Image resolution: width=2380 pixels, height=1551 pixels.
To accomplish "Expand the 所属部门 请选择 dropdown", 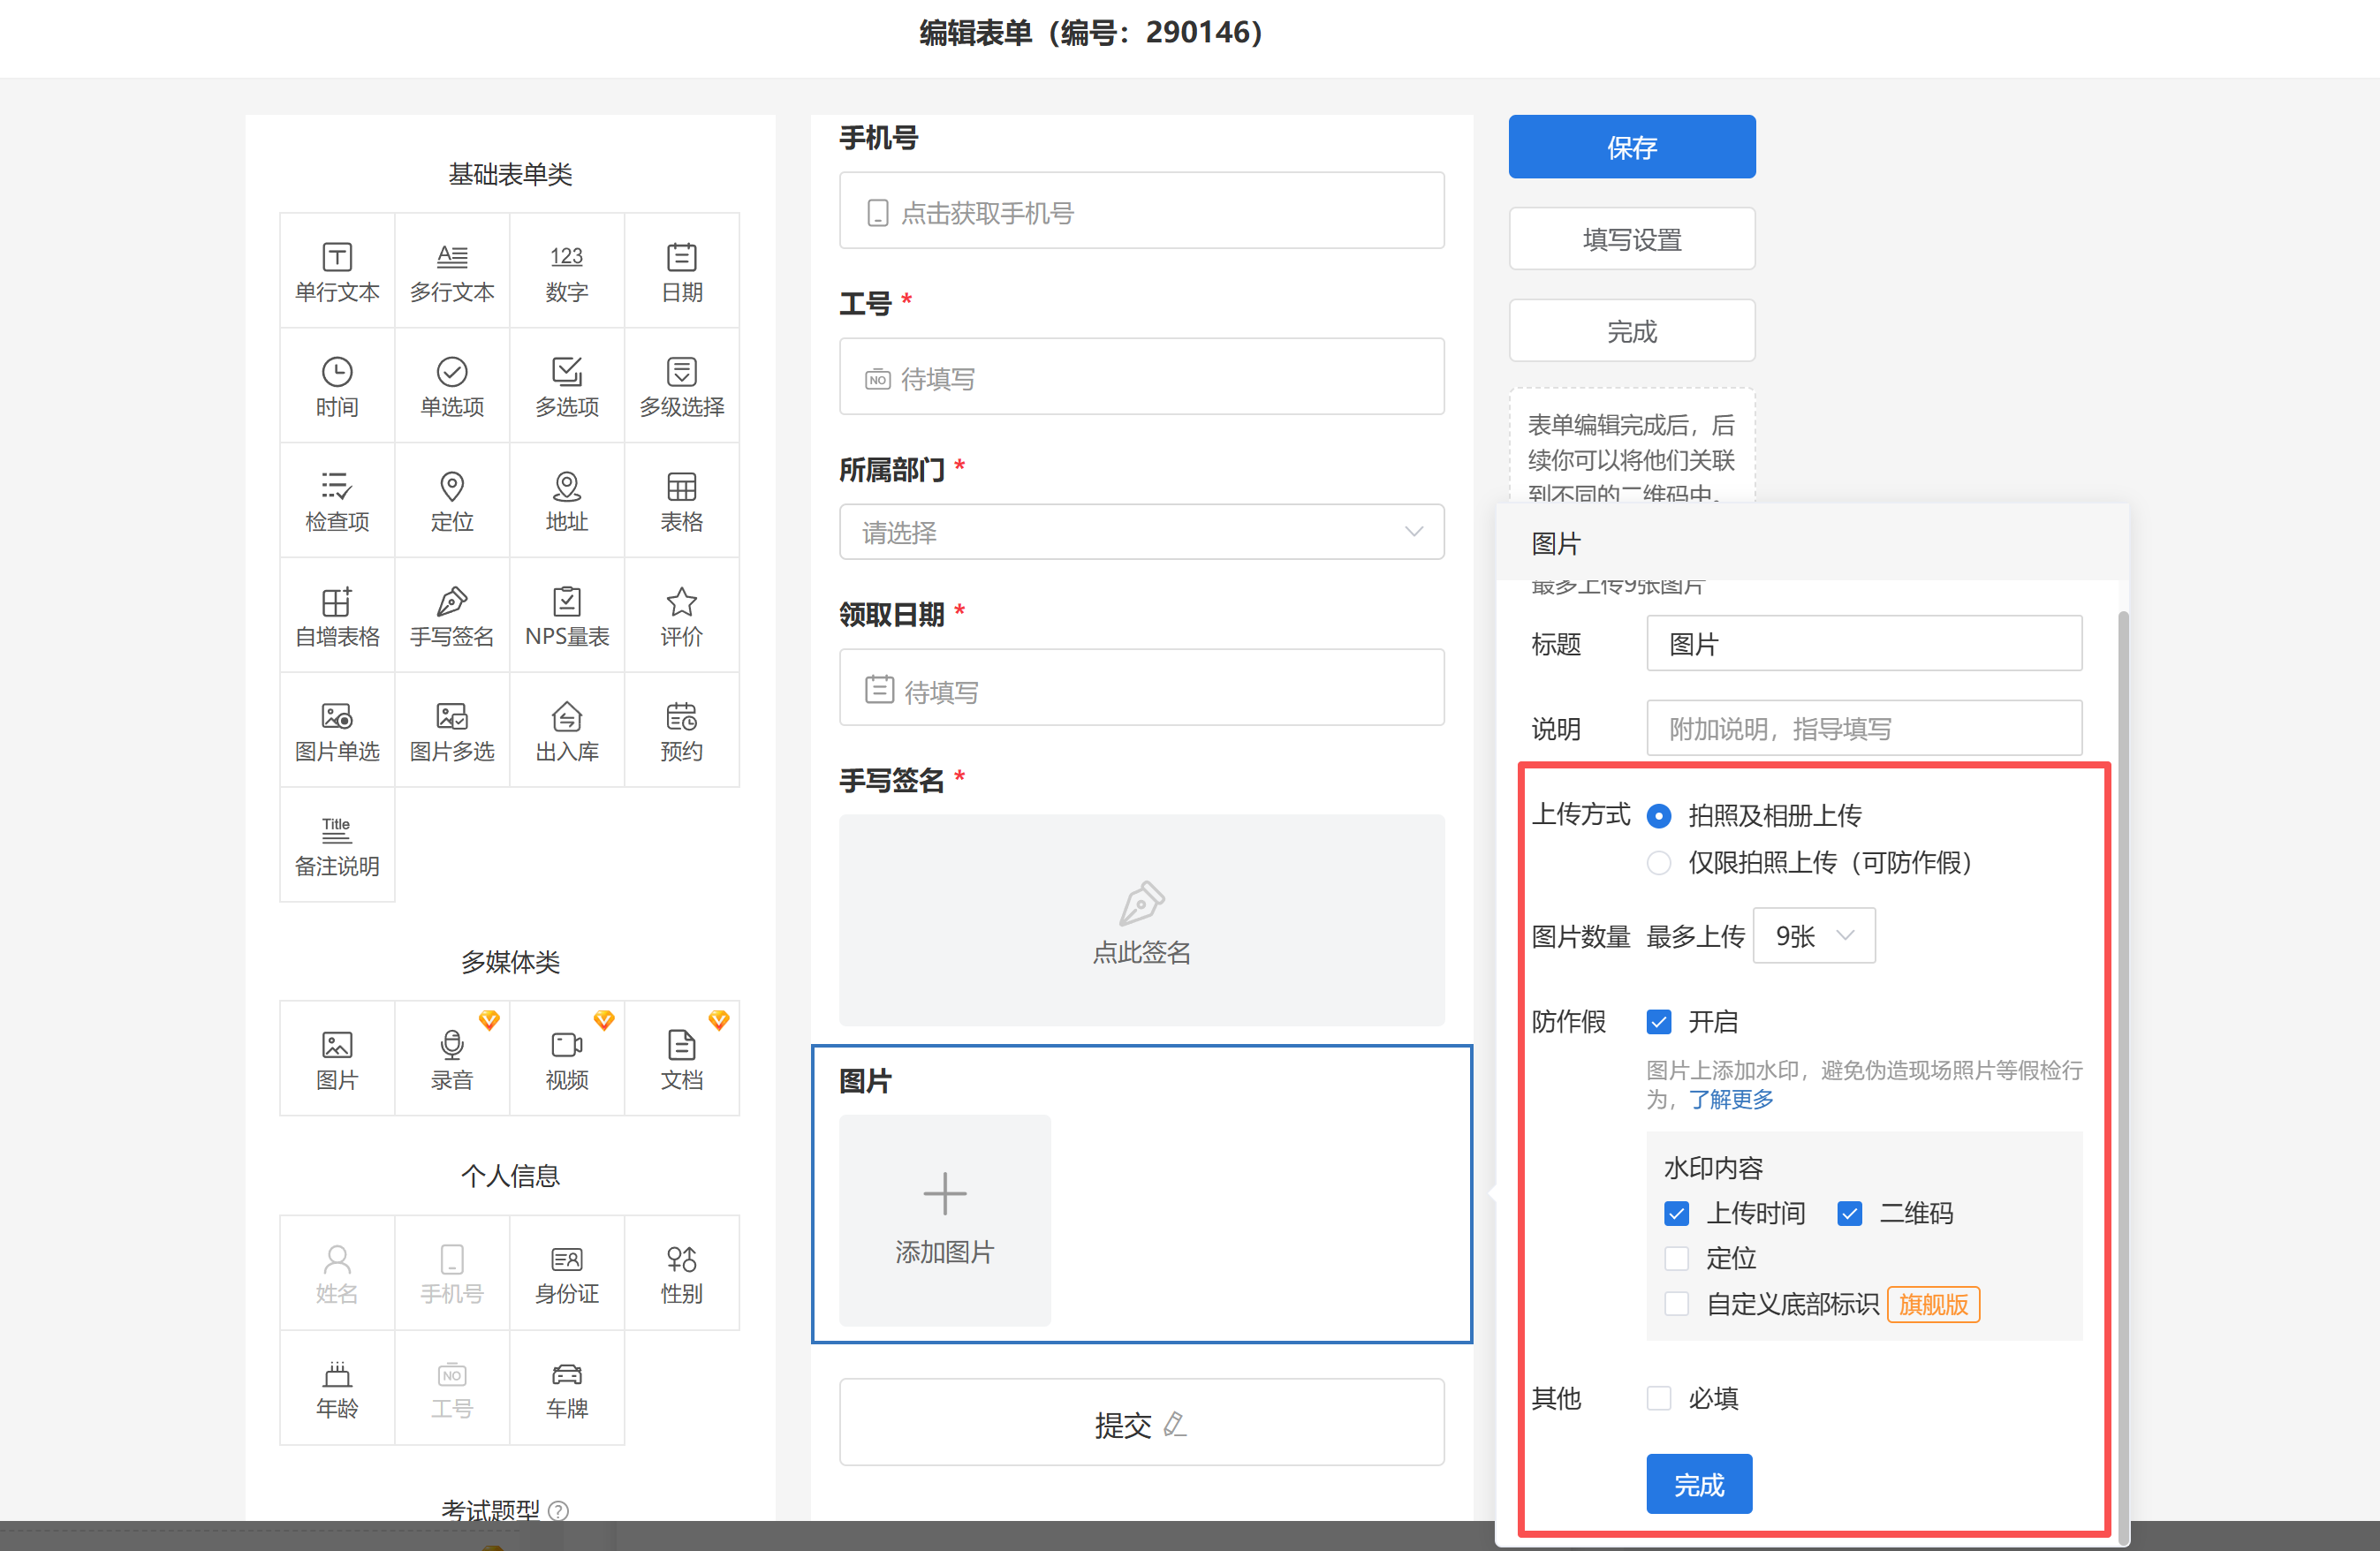I will coord(1141,532).
